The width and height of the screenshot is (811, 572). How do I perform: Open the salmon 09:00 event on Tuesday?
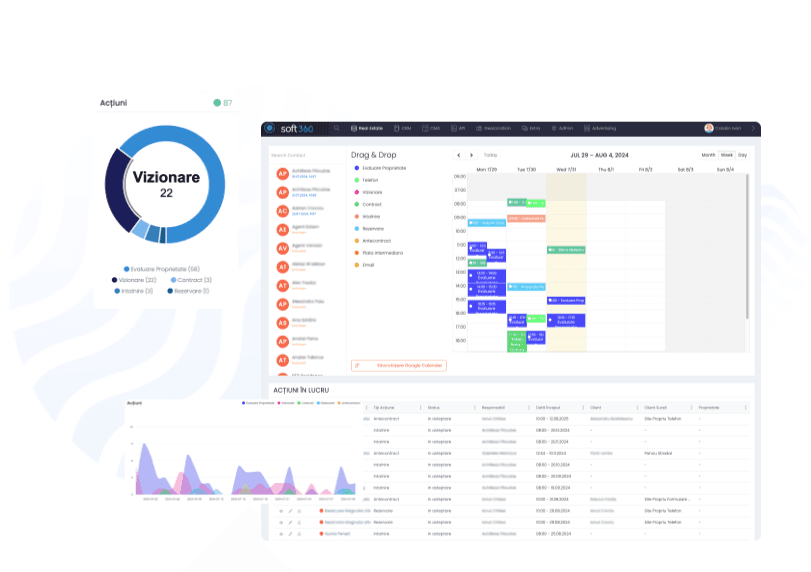point(526,219)
